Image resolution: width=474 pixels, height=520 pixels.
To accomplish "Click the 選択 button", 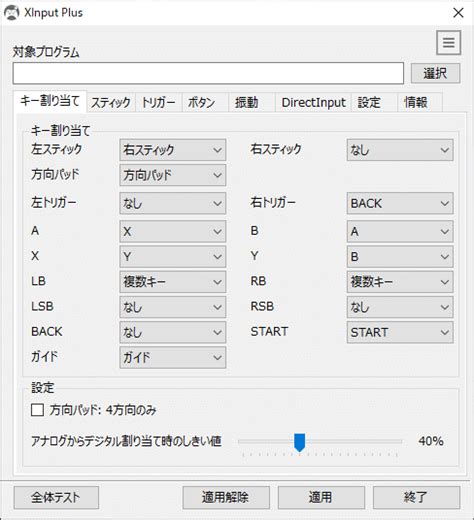I will (x=435, y=73).
